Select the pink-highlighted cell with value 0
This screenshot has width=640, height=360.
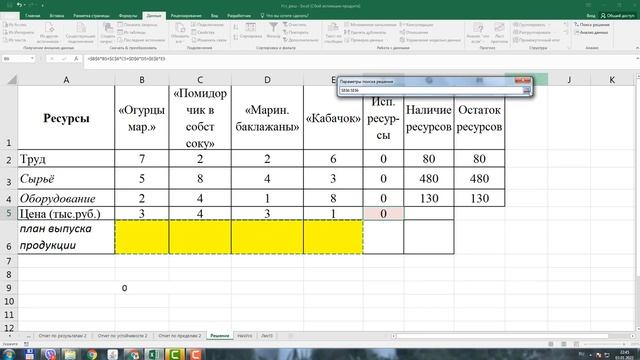click(383, 213)
